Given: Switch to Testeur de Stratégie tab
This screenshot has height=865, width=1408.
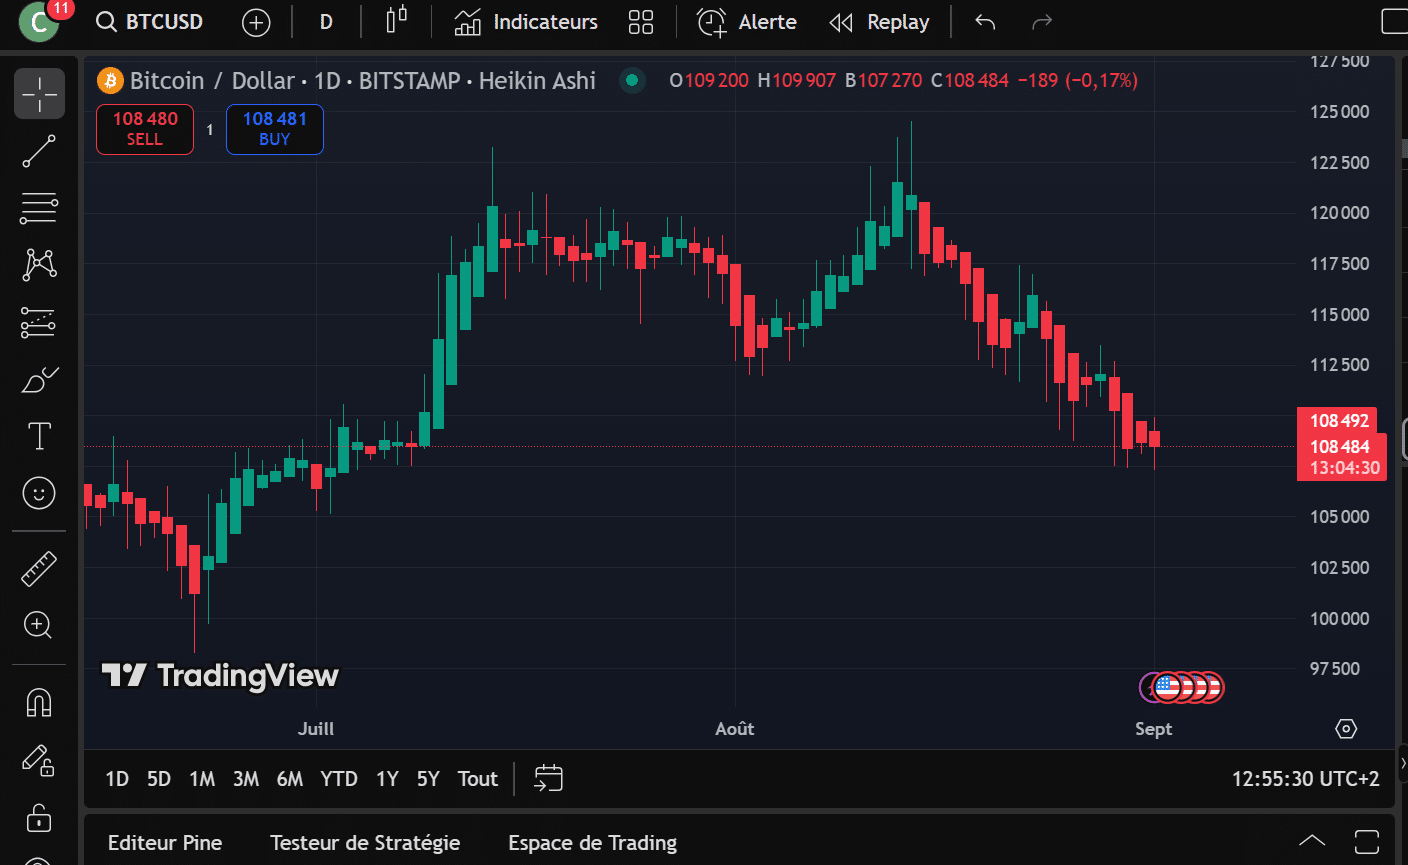Looking at the screenshot, I should pyautogui.click(x=365, y=843).
